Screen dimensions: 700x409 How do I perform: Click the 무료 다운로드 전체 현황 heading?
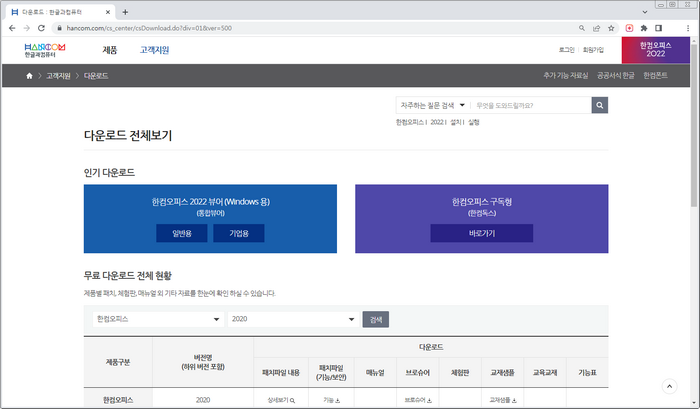[x=128, y=275]
